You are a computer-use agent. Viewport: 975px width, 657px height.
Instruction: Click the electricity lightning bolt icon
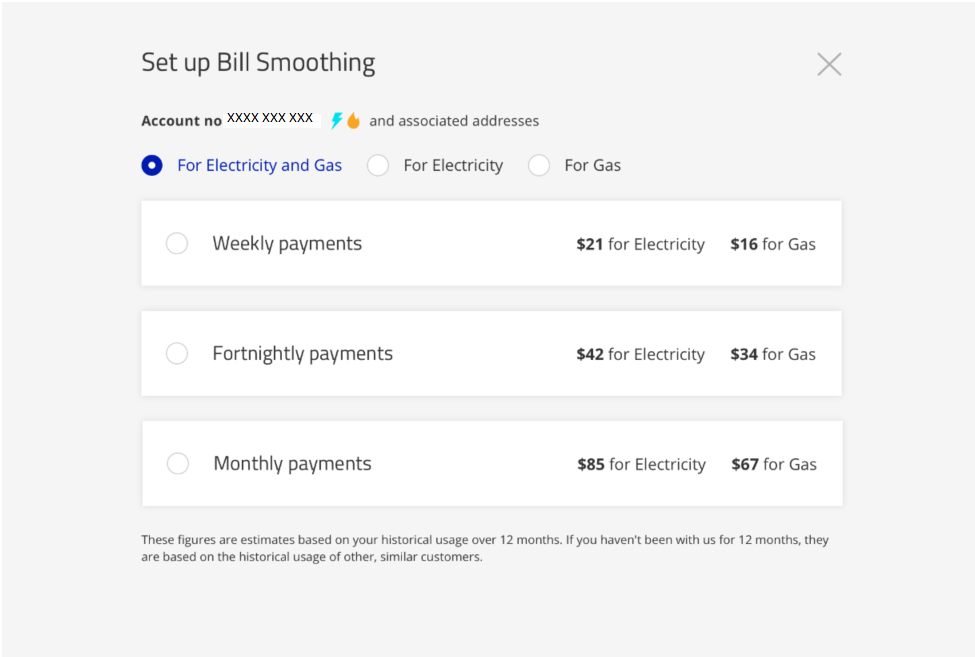tap(337, 121)
